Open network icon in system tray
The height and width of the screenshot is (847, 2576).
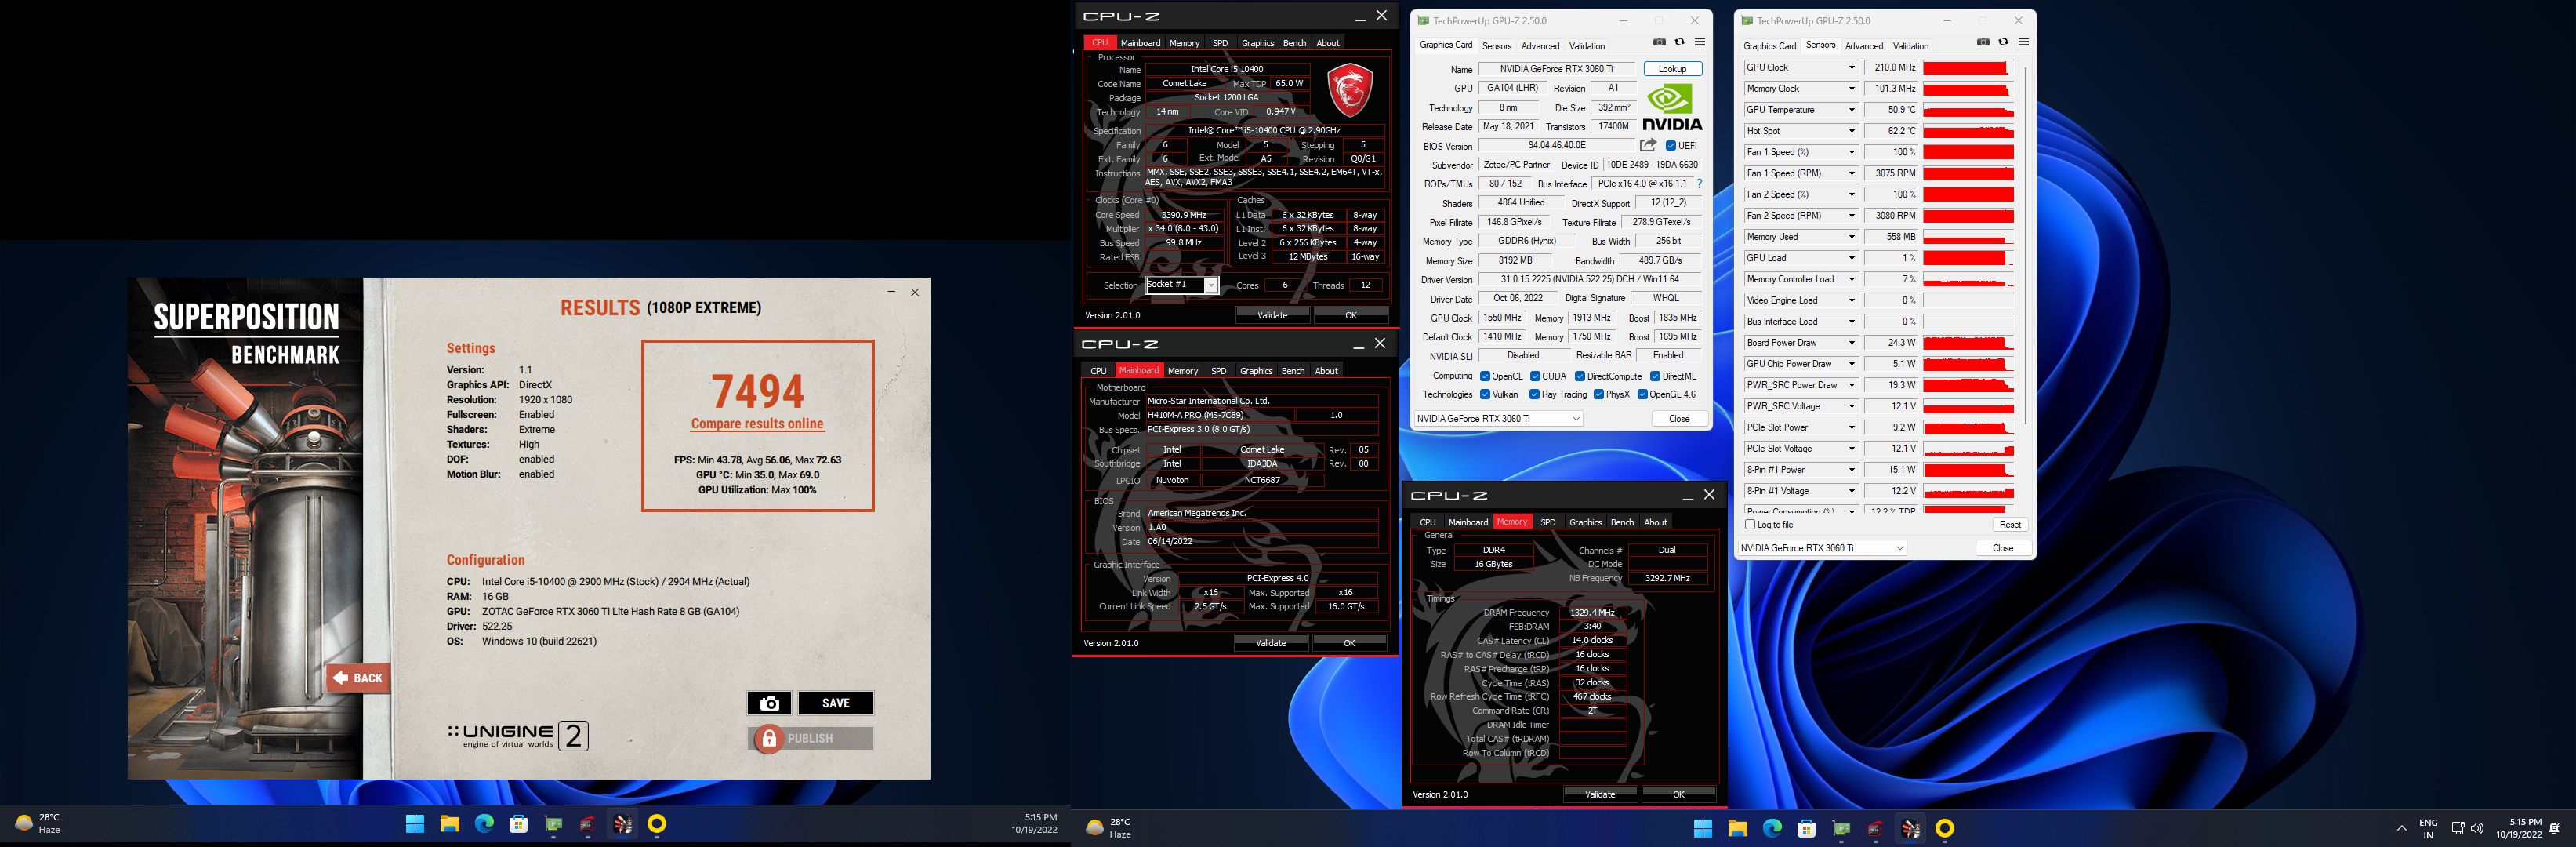pos(2458,828)
